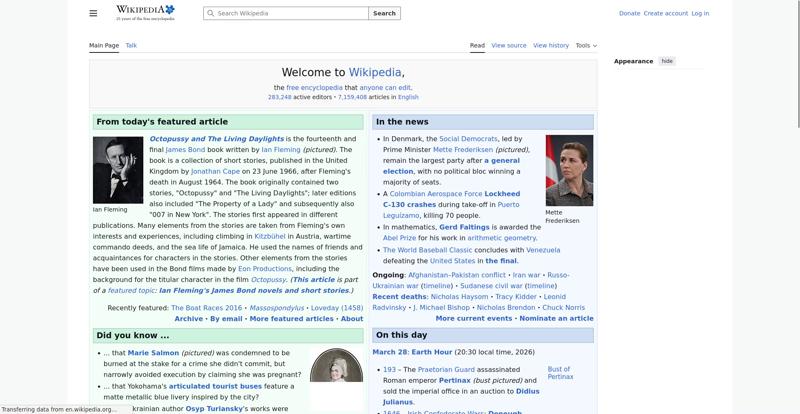The image size is (800, 414).
Task: Select the View source tab
Action: (x=509, y=45)
